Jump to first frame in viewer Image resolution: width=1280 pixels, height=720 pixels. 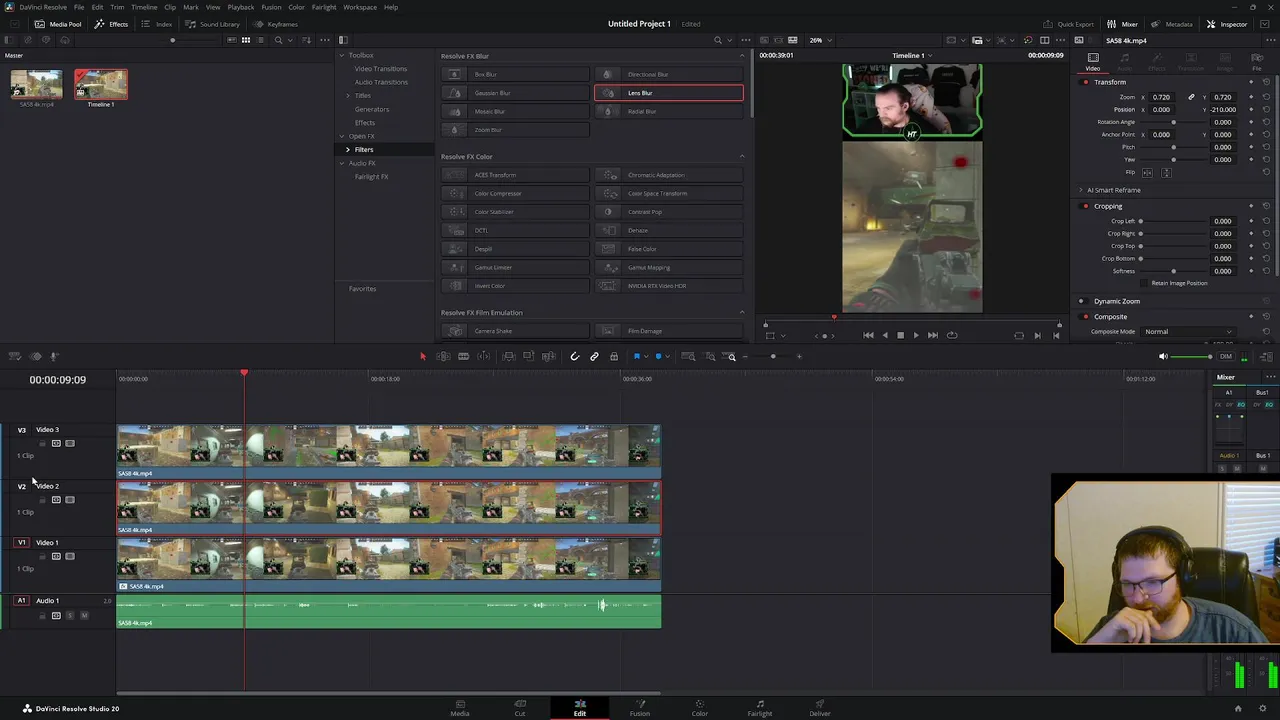pyautogui.click(x=868, y=335)
